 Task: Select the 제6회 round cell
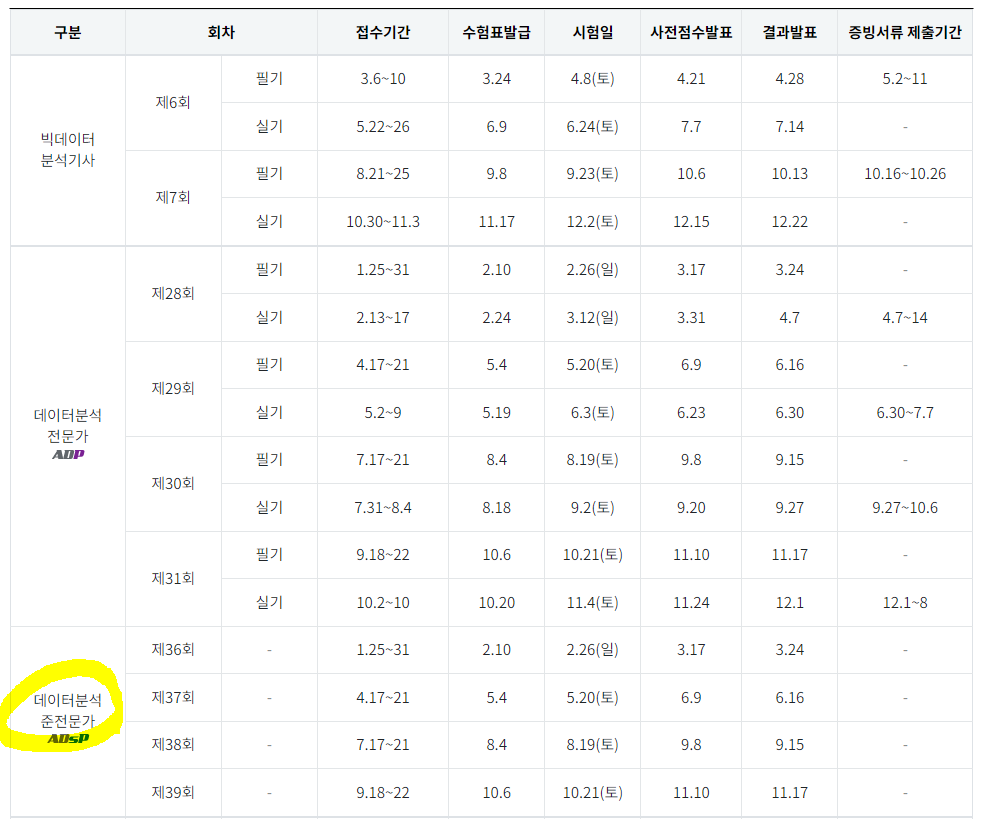[x=173, y=102]
